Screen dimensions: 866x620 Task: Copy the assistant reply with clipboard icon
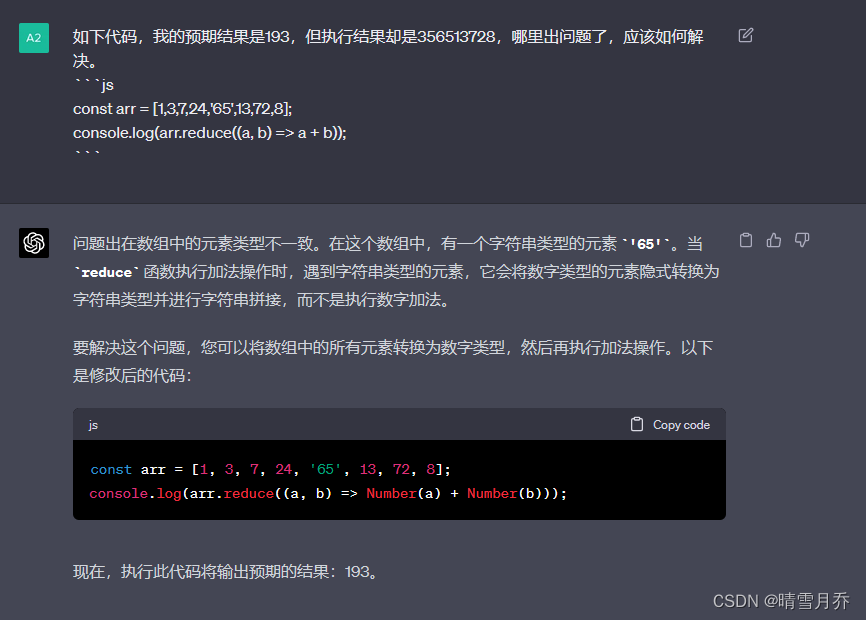(746, 240)
